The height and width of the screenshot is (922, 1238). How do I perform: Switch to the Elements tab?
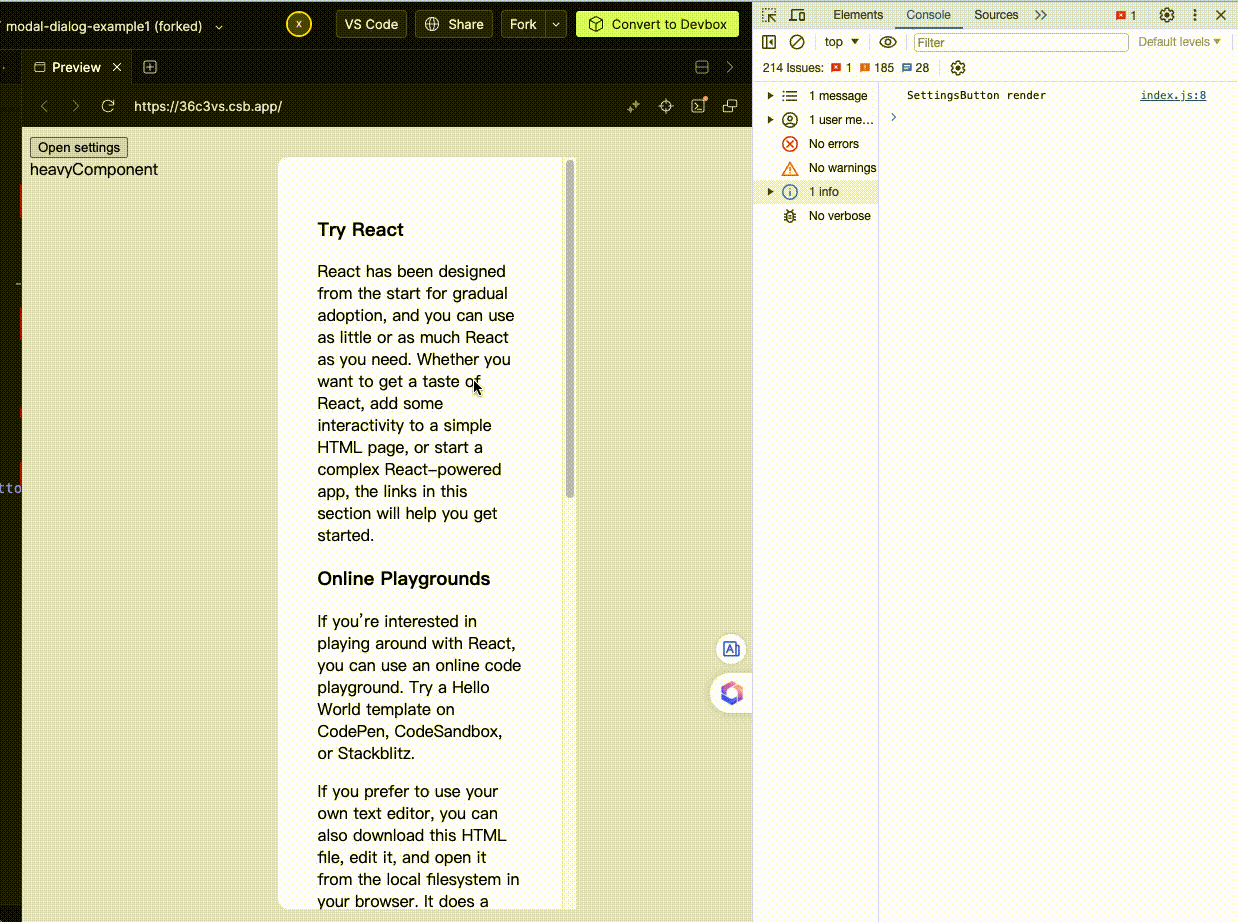(x=857, y=14)
